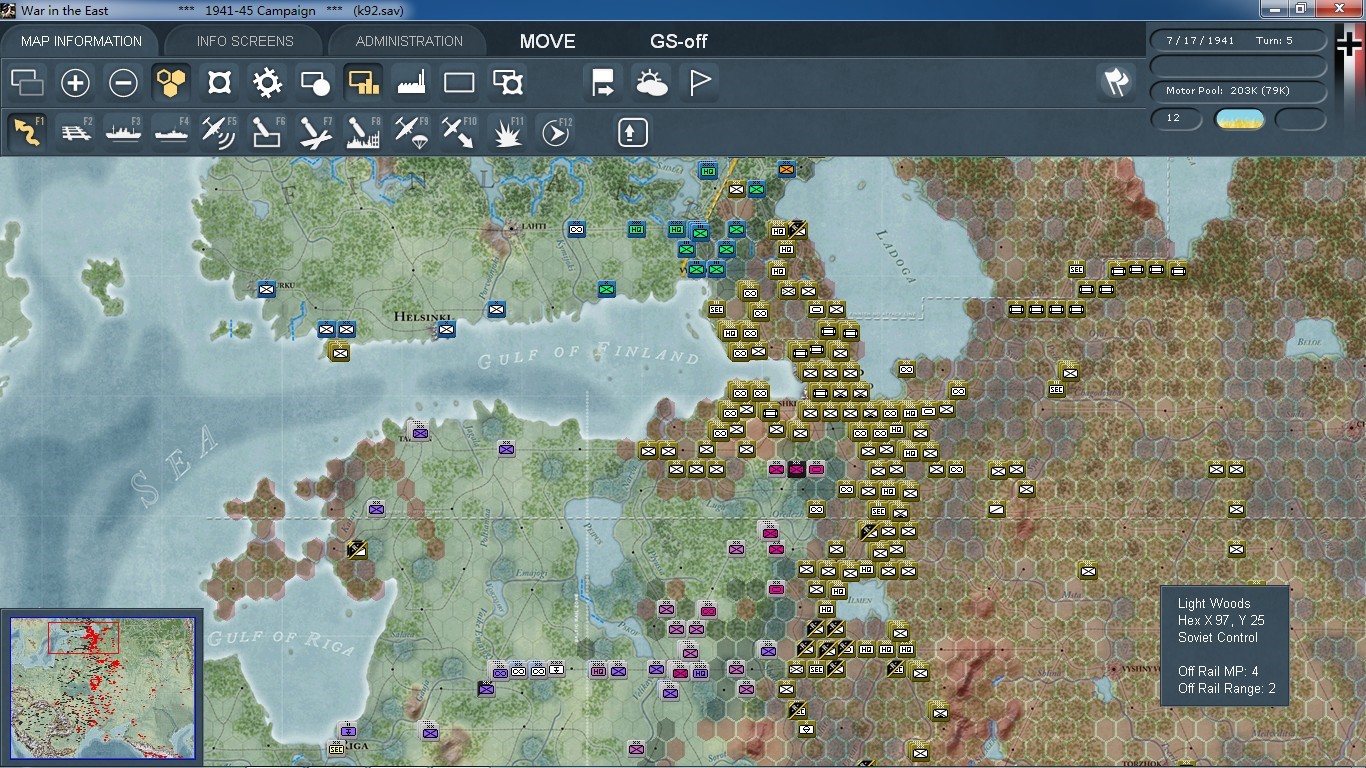Click the Light Woods hex info text

click(x=1214, y=603)
